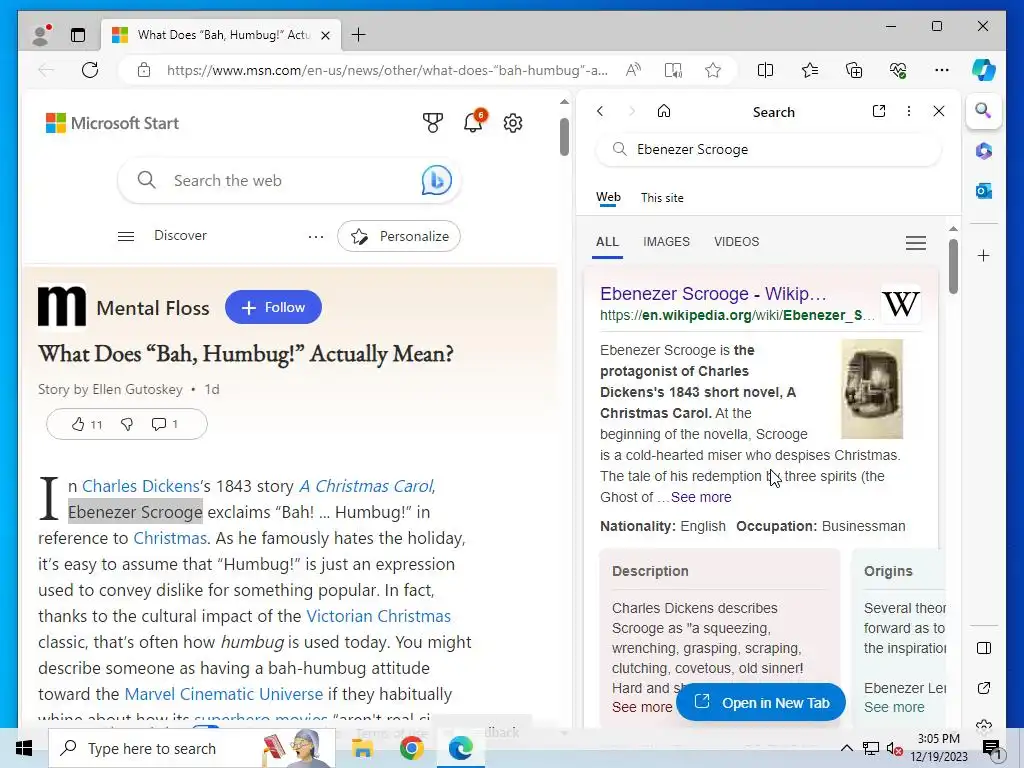The width and height of the screenshot is (1024, 768).
Task: Open Microsoft rewards trophy icon
Action: click(432, 123)
